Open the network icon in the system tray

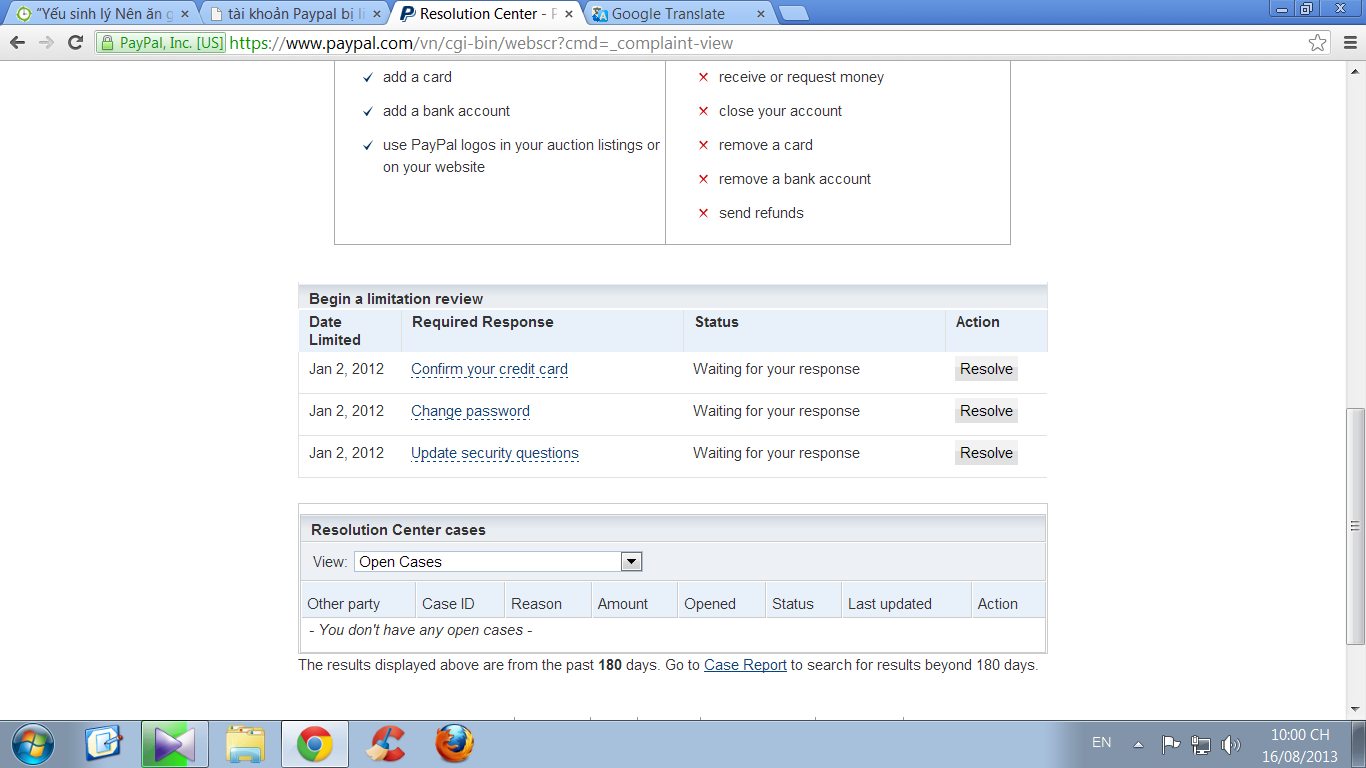(x=1201, y=744)
